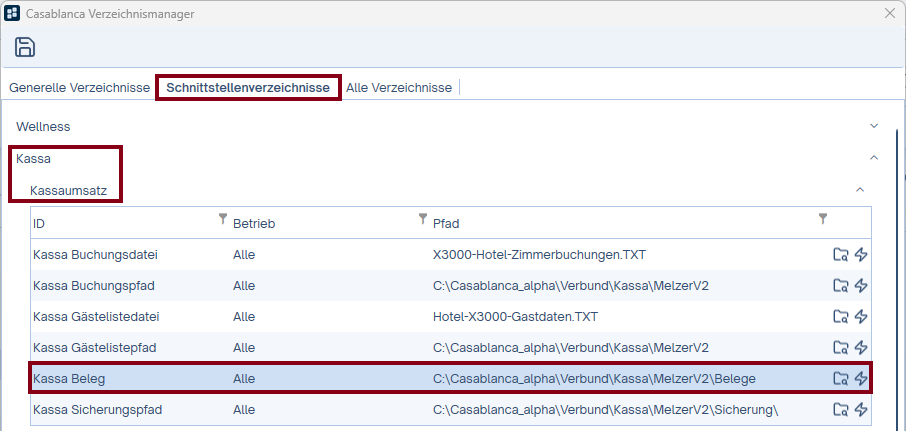This screenshot has height=431, width=906.
Task: Open the Pfad column filter
Action: click(x=823, y=218)
